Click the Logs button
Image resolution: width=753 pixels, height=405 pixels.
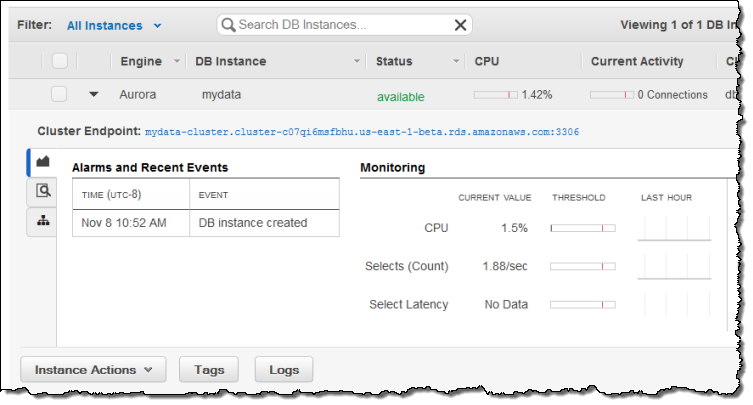284,369
